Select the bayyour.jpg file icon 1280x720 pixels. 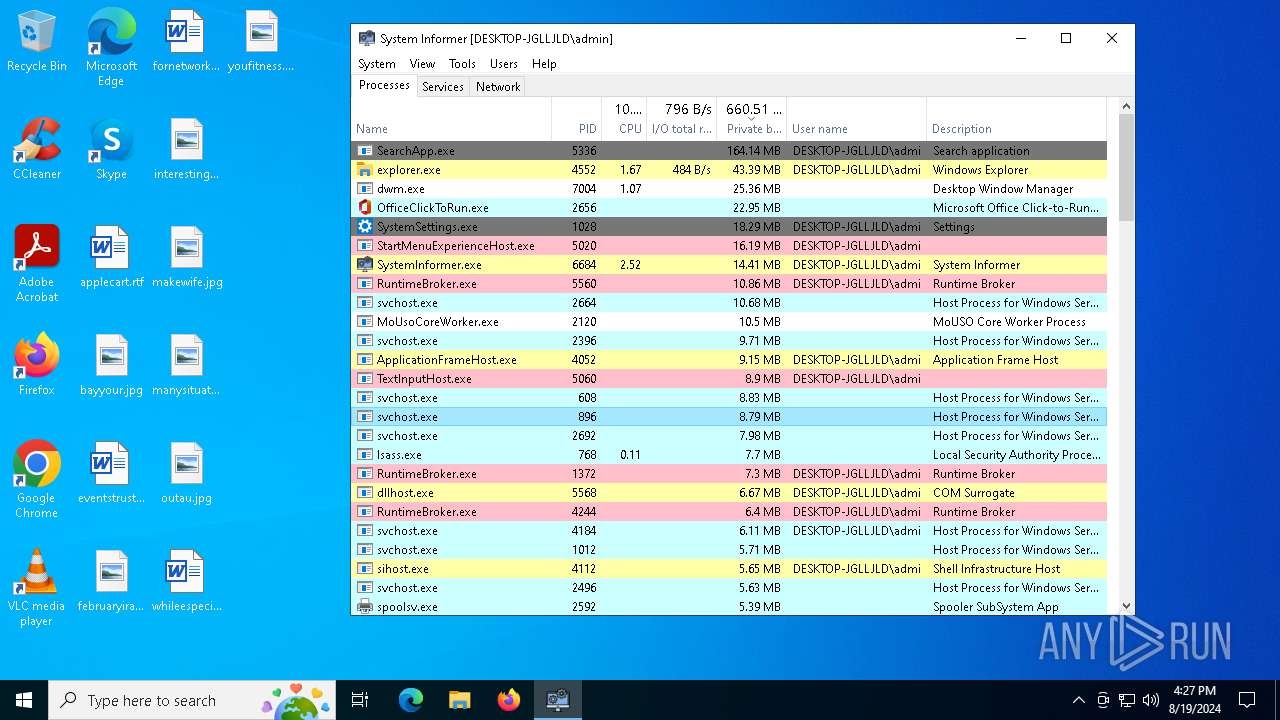coord(111,366)
